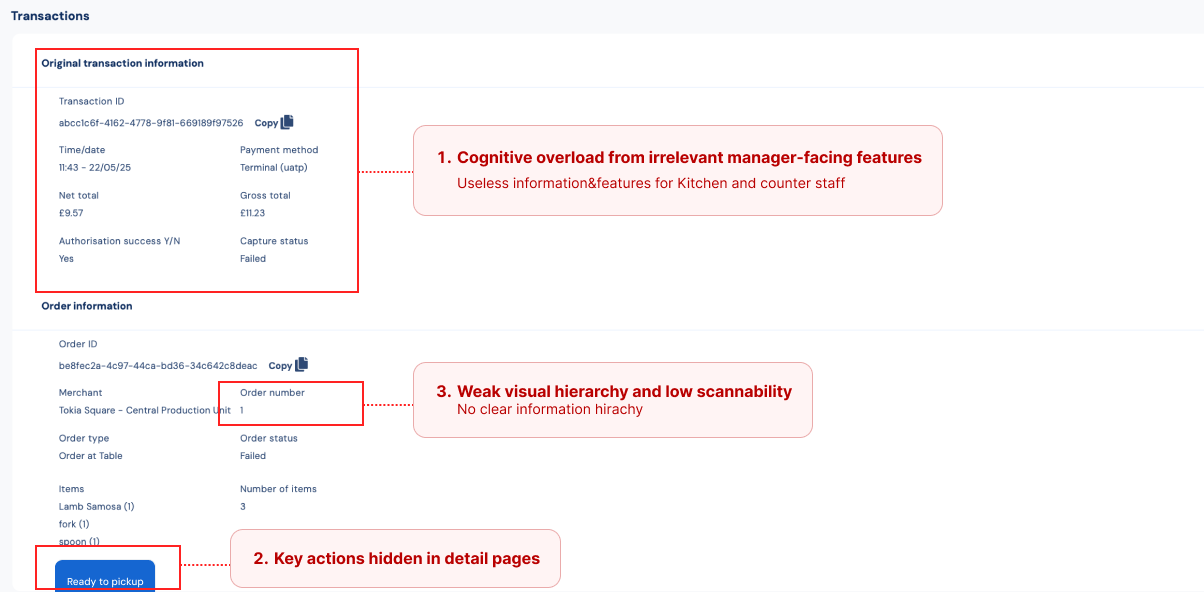
Task: Click the Key actions hidden in detail pages callout
Action: (396, 558)
